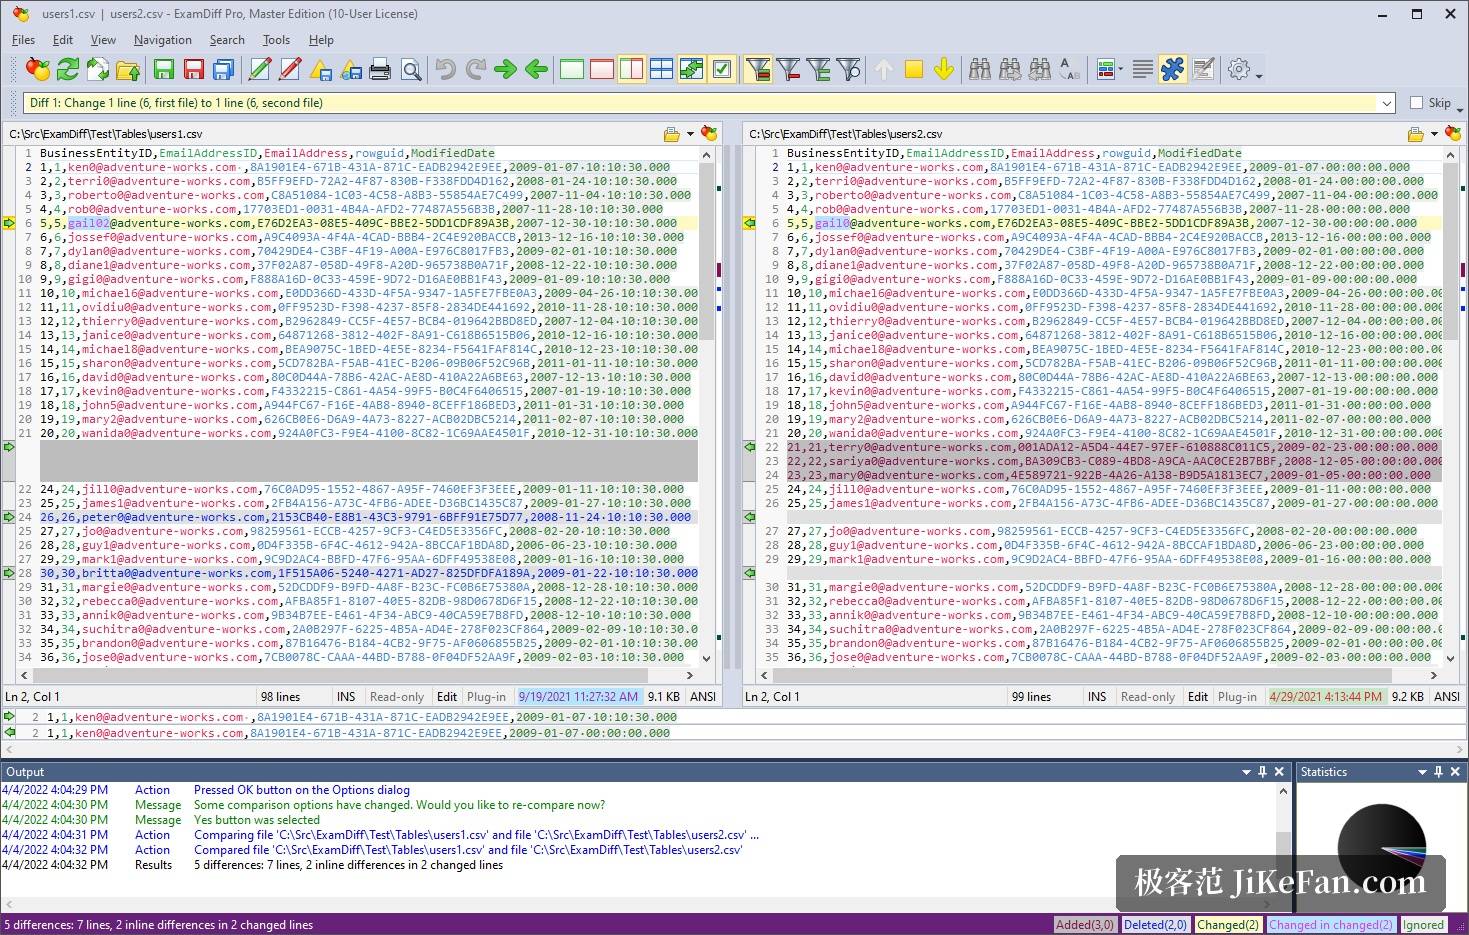Screen dimensions: 1469x935
Task: Open the Navigation menu
Action: tap(162, 40)
